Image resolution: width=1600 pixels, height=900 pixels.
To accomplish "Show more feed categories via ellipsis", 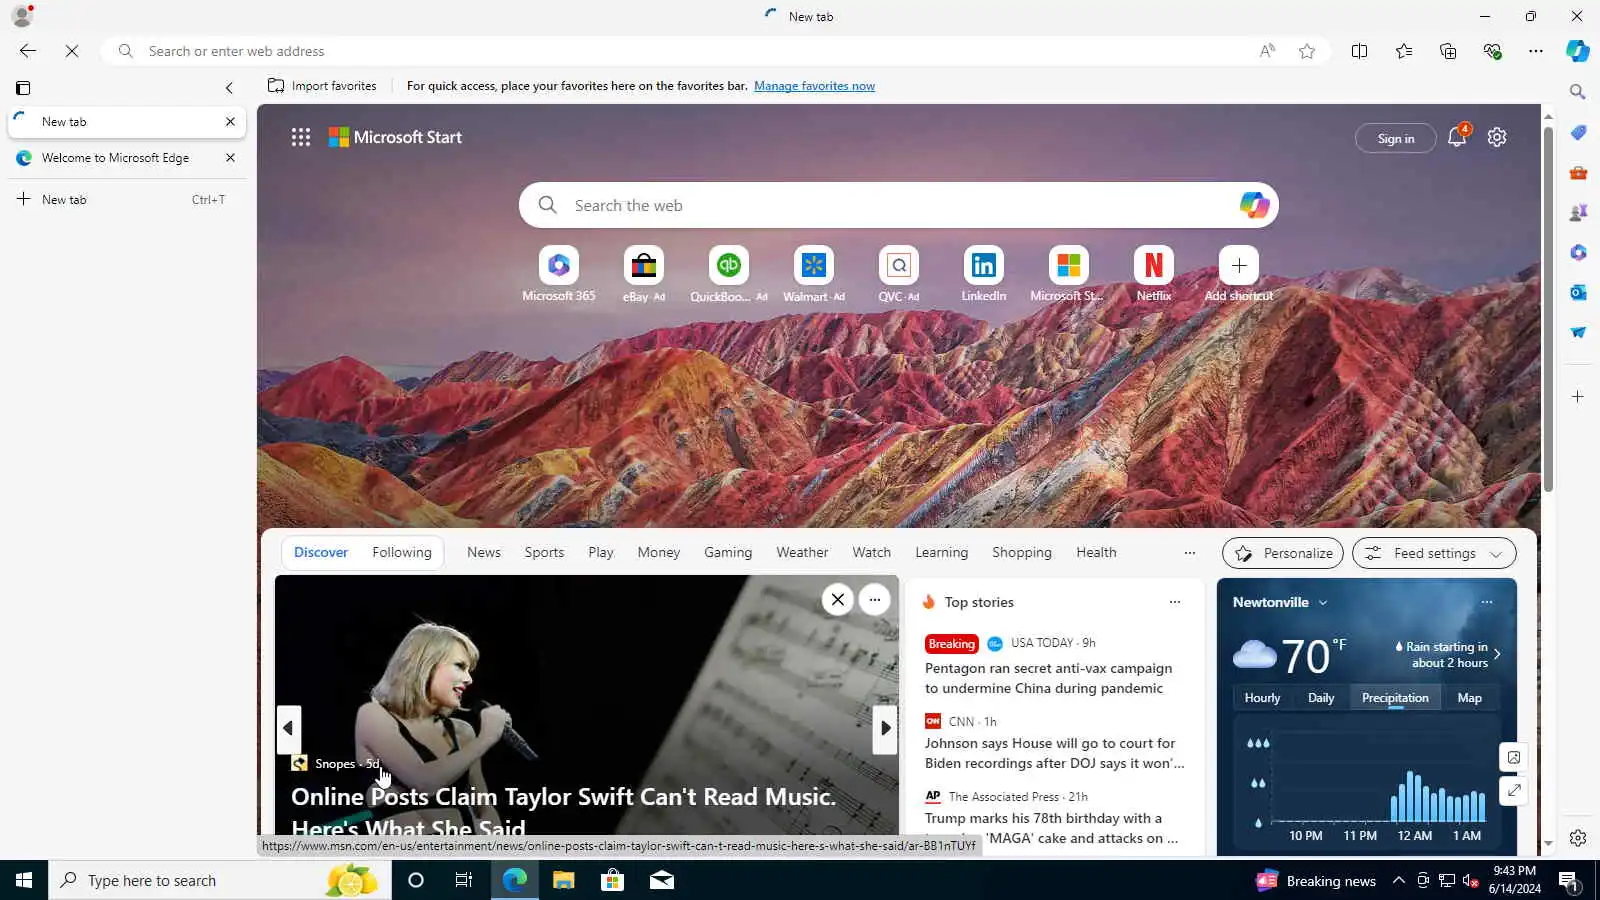I will (x=1189, y=553).
